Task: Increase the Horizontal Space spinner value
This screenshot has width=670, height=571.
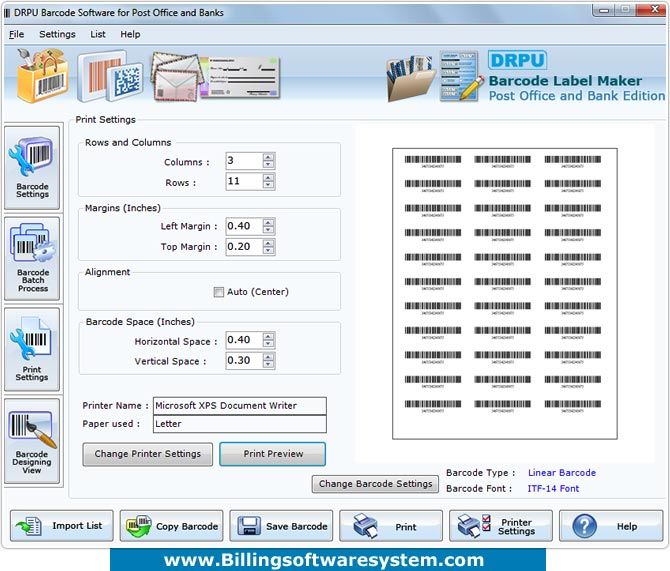Action: pyautogui.click(x=268, y=336)
